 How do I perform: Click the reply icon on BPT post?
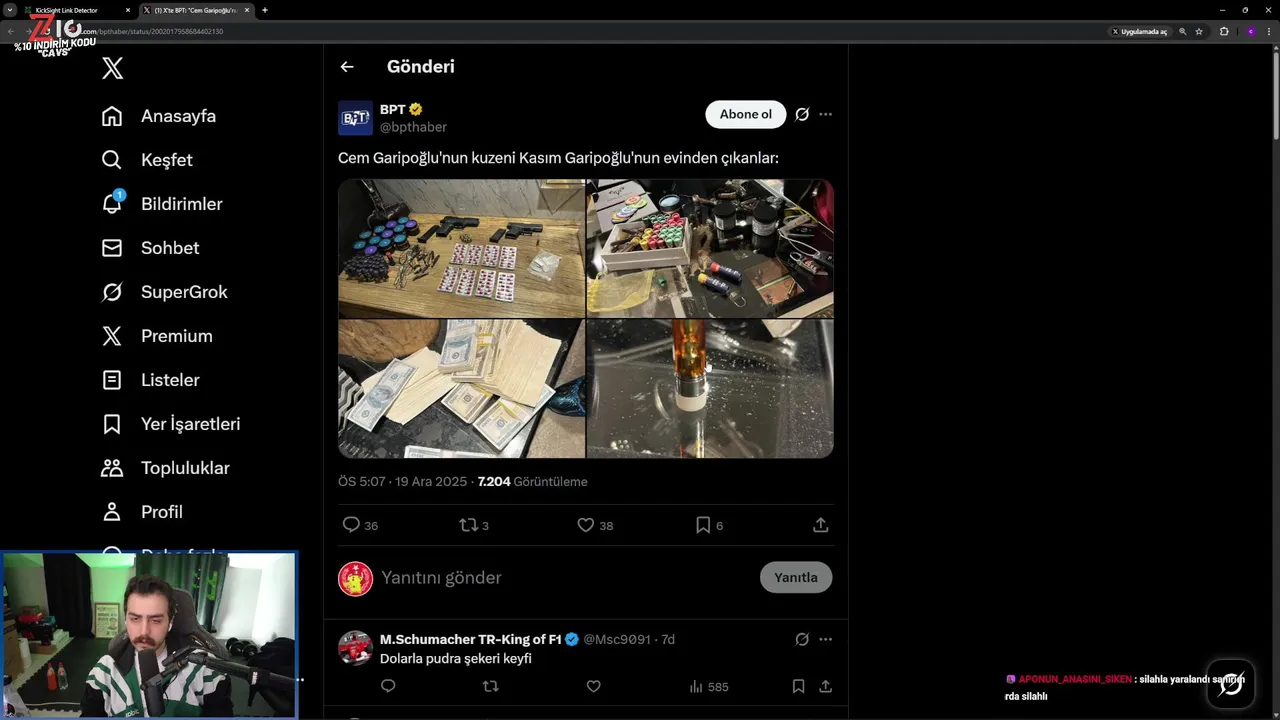click(x=351, y=525)
